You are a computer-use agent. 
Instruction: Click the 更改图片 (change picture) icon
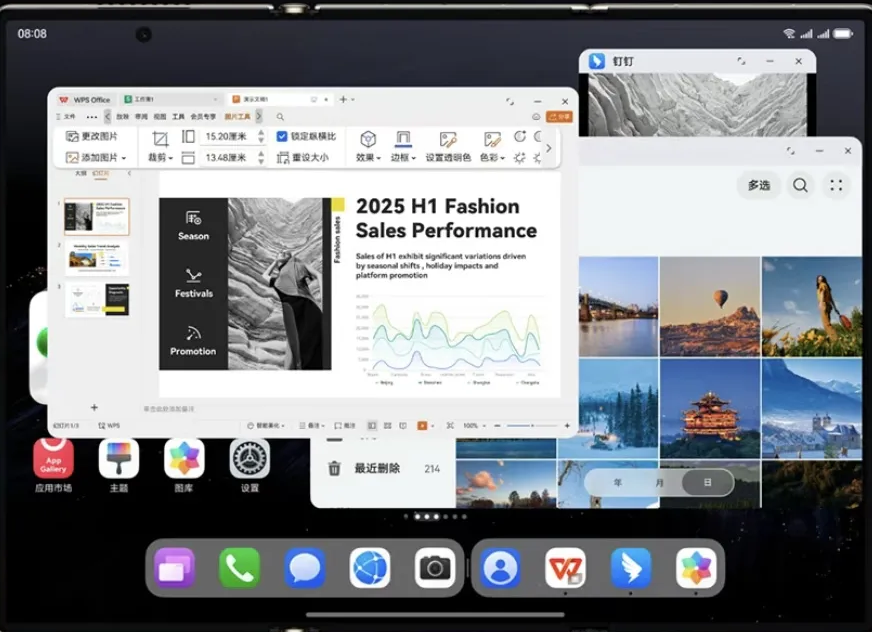[72, 136]
